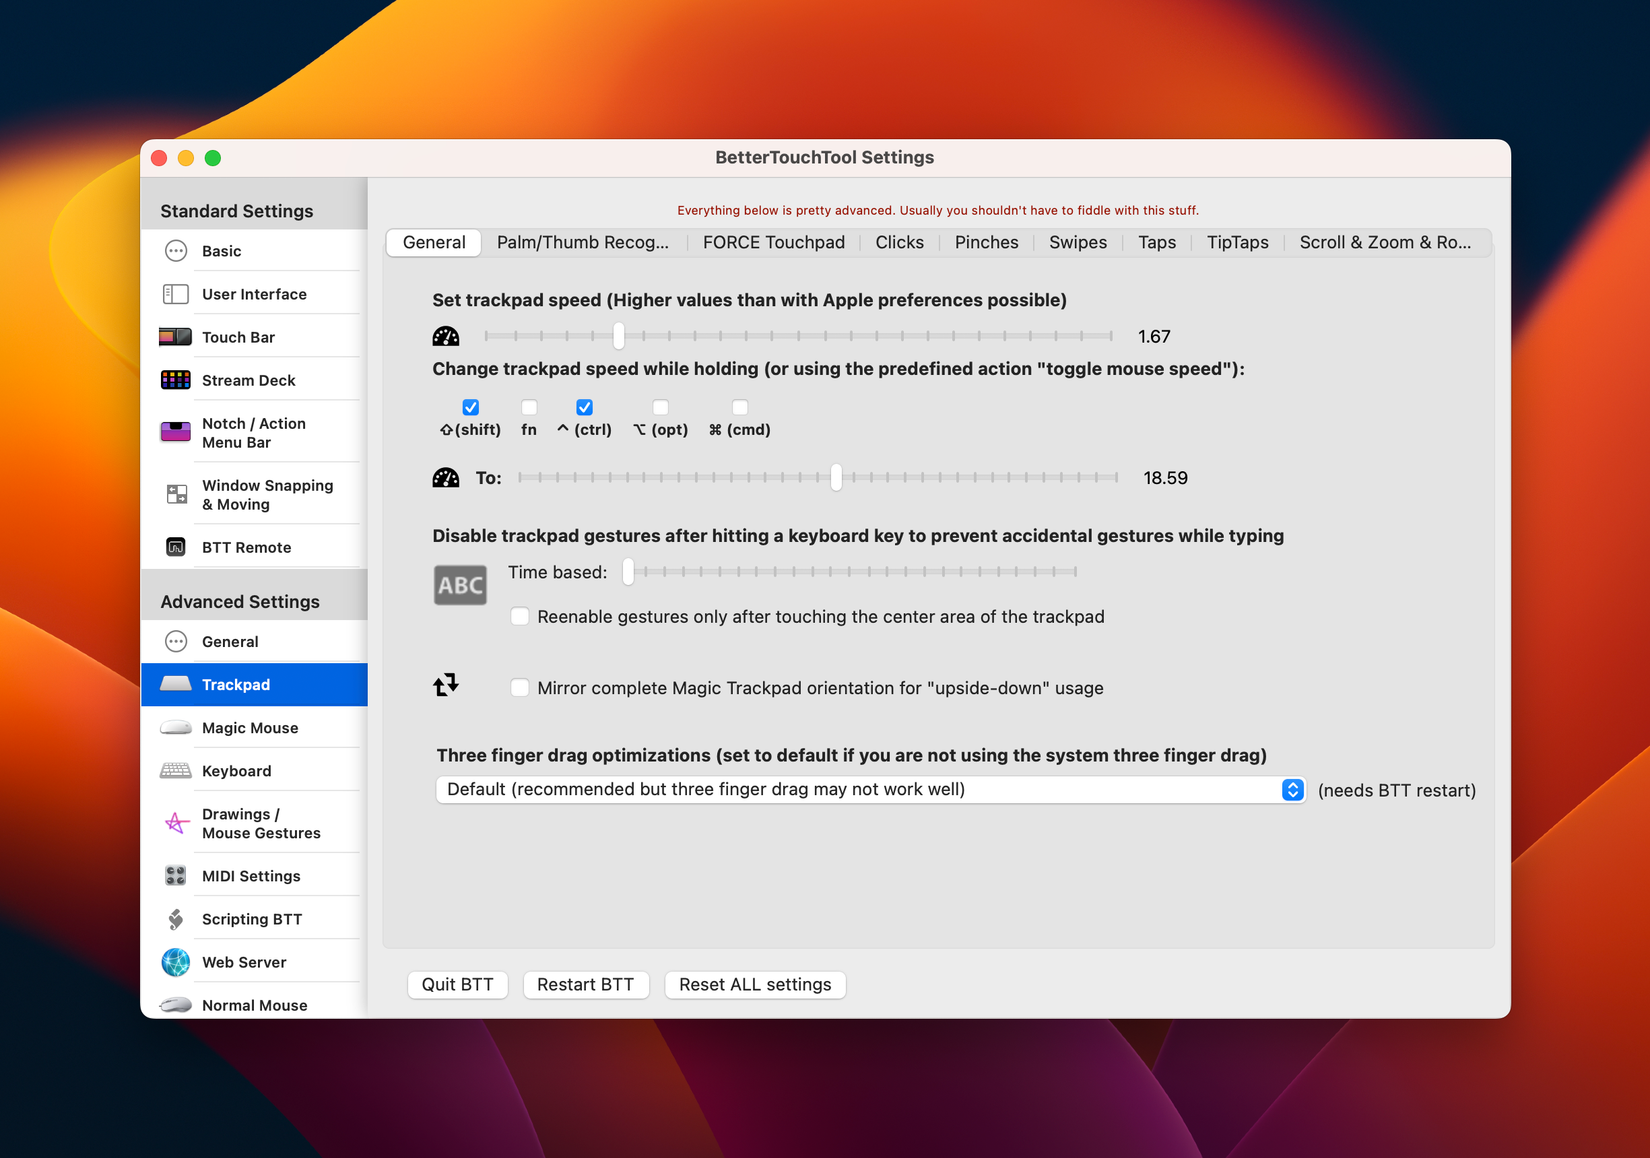Switch to the Palm/Thumb Recog... tab
The width and height of the screenshot is (1650, 1158).
583,242
